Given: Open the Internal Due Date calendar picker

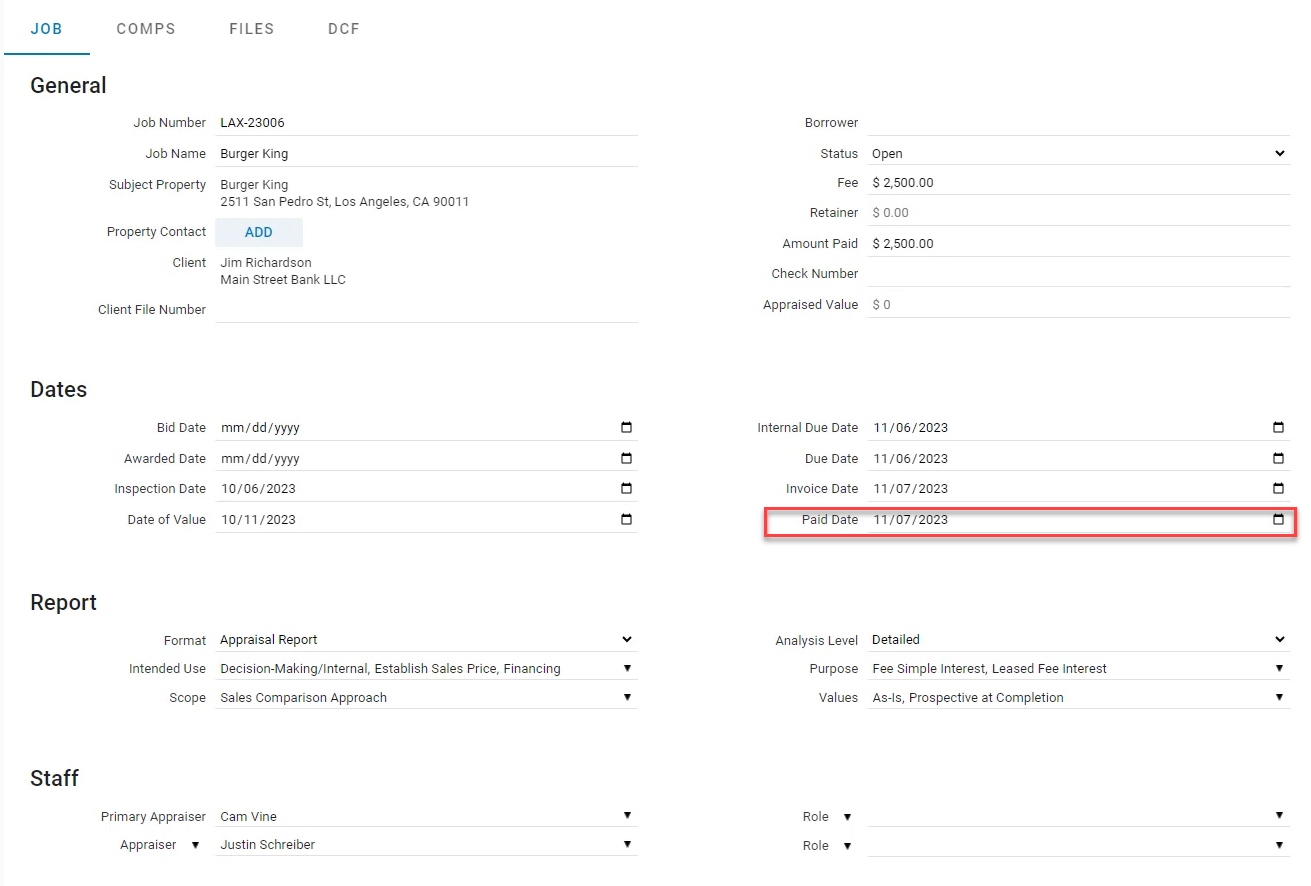Looking at the screenshot, I should (x=1278, y=428).
